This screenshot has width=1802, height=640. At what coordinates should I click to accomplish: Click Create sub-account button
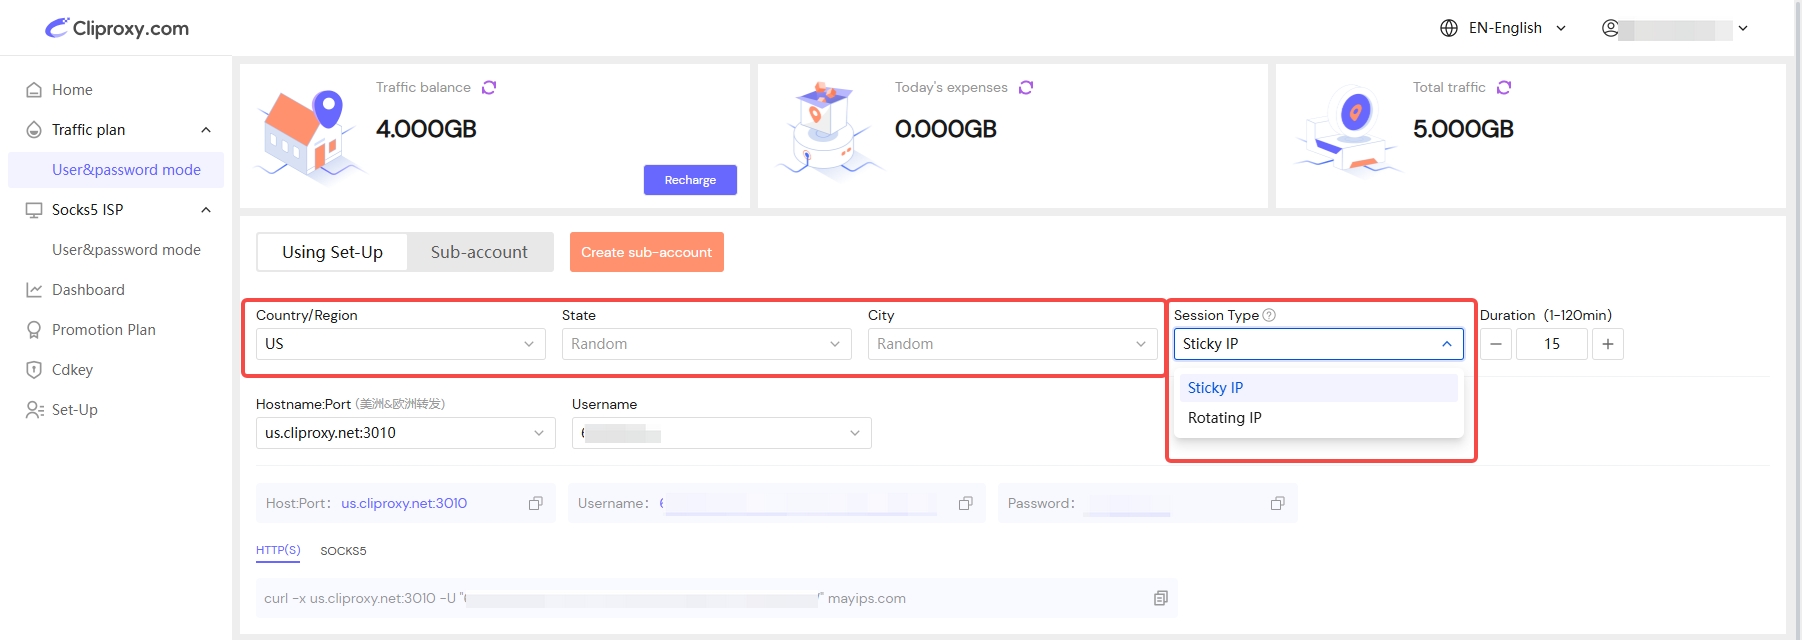tap(646, 252)
